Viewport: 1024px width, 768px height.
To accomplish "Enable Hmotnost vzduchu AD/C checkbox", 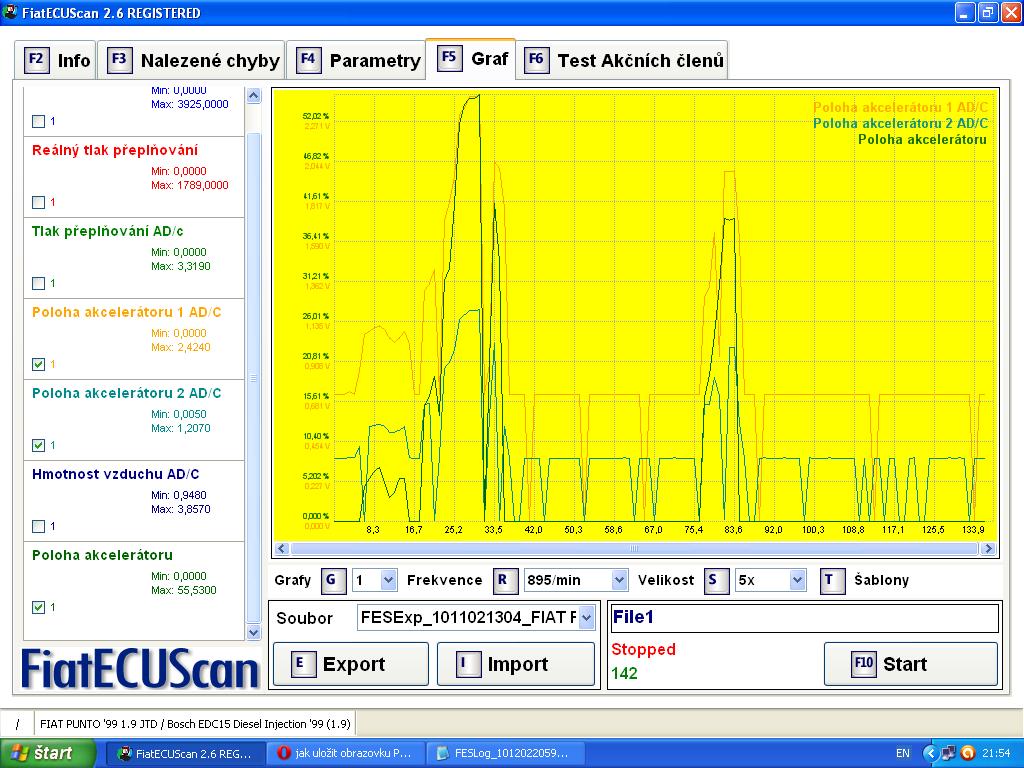I will point(39,526).
